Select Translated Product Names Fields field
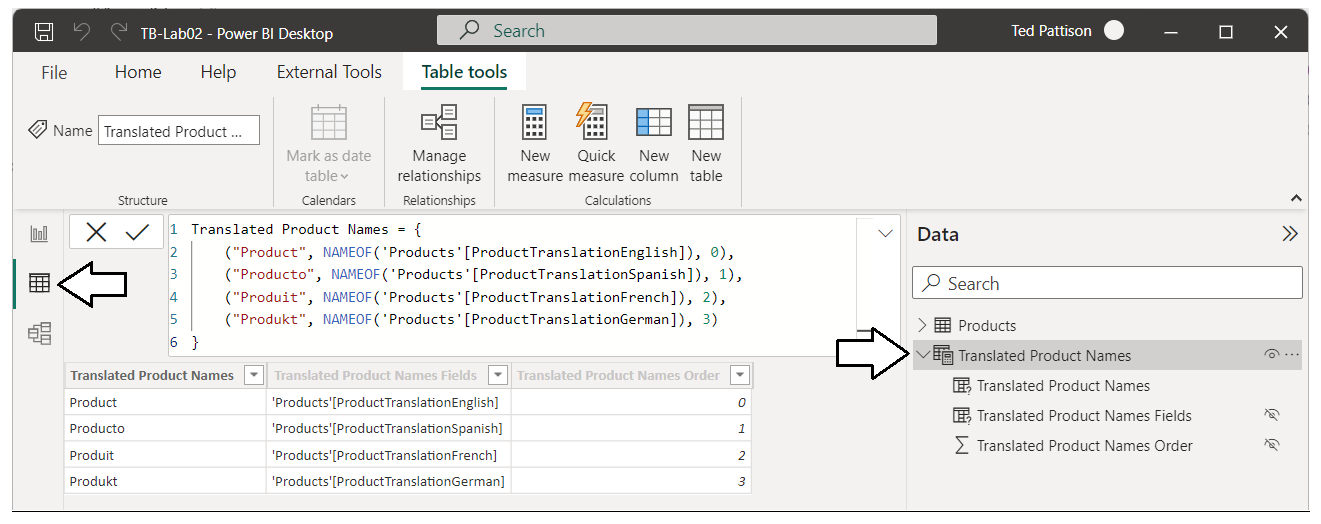Viewport: 1321px width, 524px height. [x=1084, y=415]
